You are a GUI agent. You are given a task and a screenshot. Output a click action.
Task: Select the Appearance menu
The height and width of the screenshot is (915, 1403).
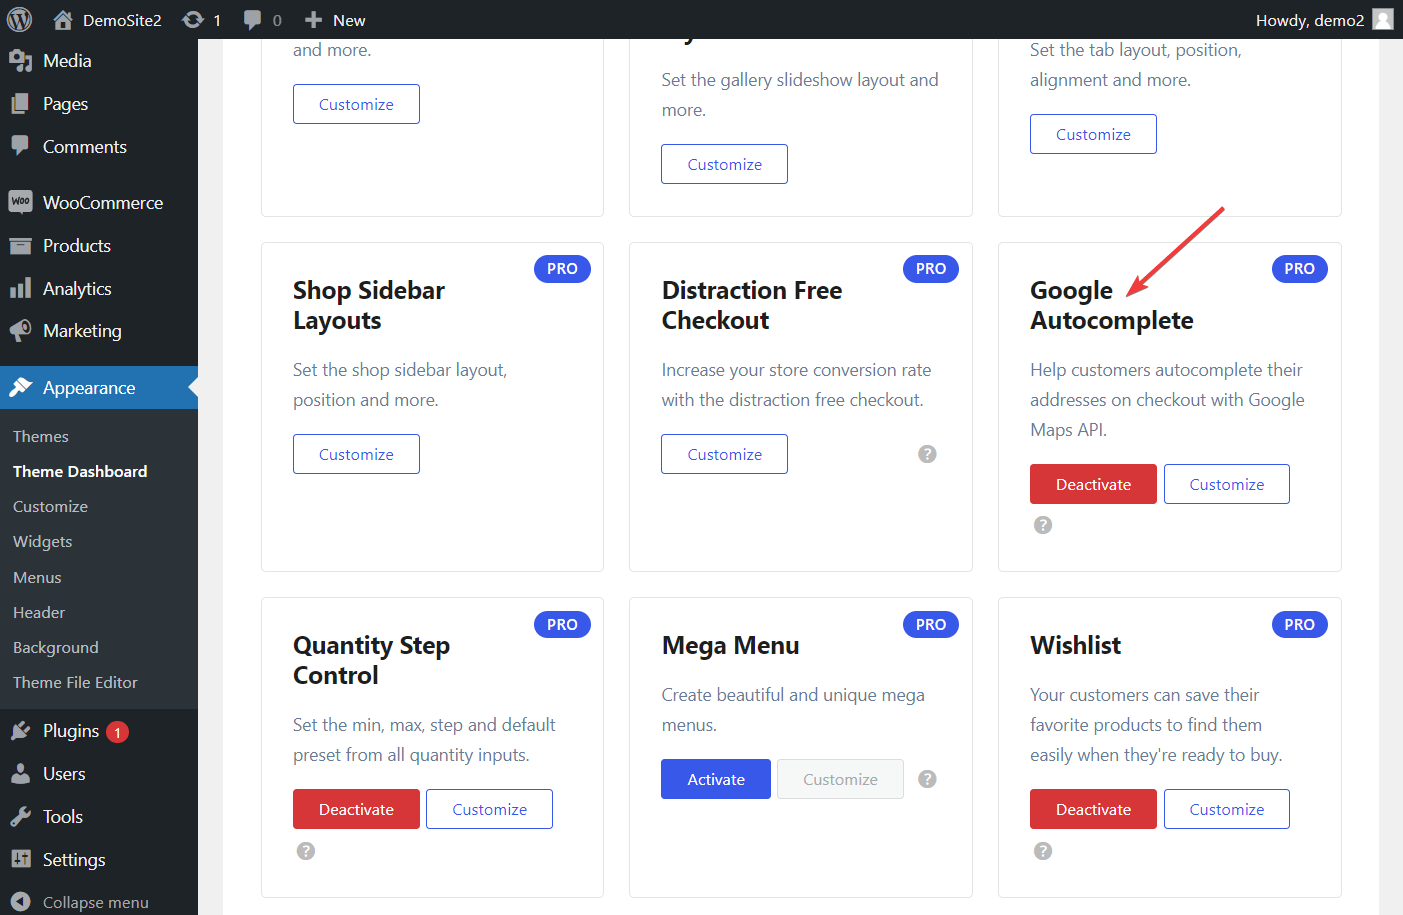pyautogui.click(x=99, y=388)
